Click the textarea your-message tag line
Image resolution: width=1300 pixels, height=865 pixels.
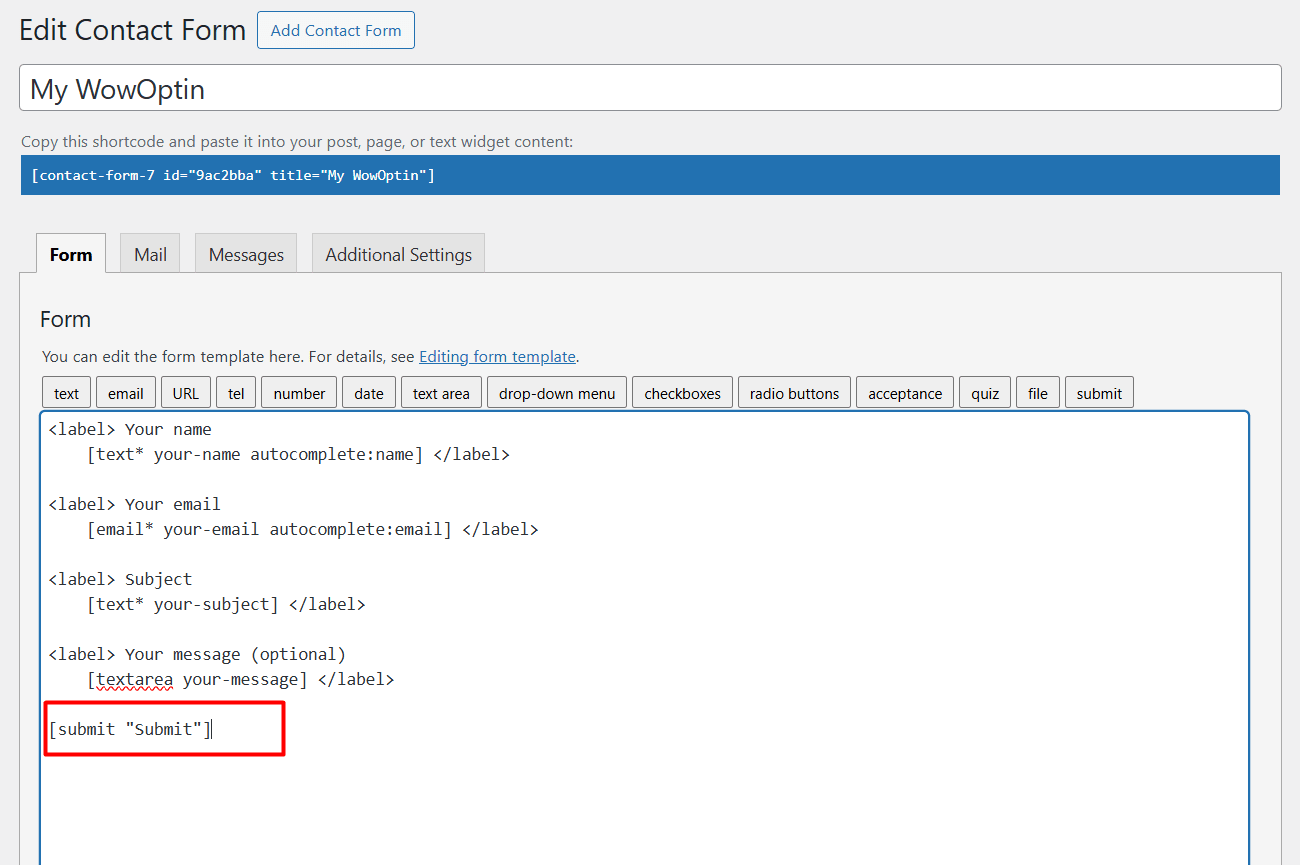coord(240,679)
